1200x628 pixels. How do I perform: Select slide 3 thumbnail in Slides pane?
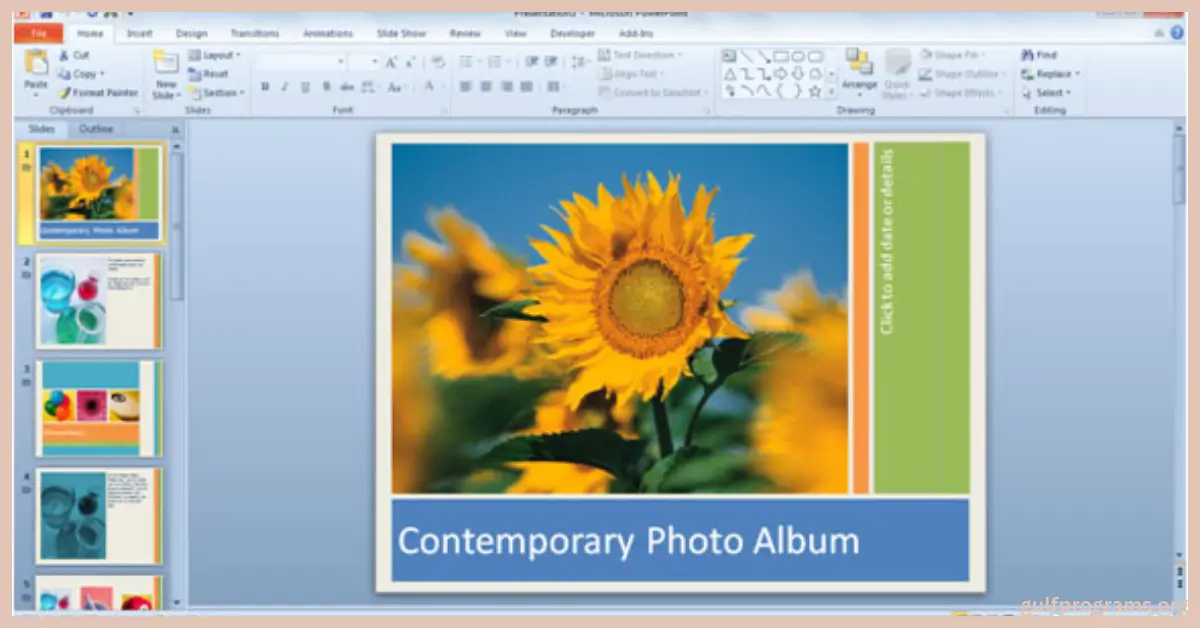tap(97, 408)
